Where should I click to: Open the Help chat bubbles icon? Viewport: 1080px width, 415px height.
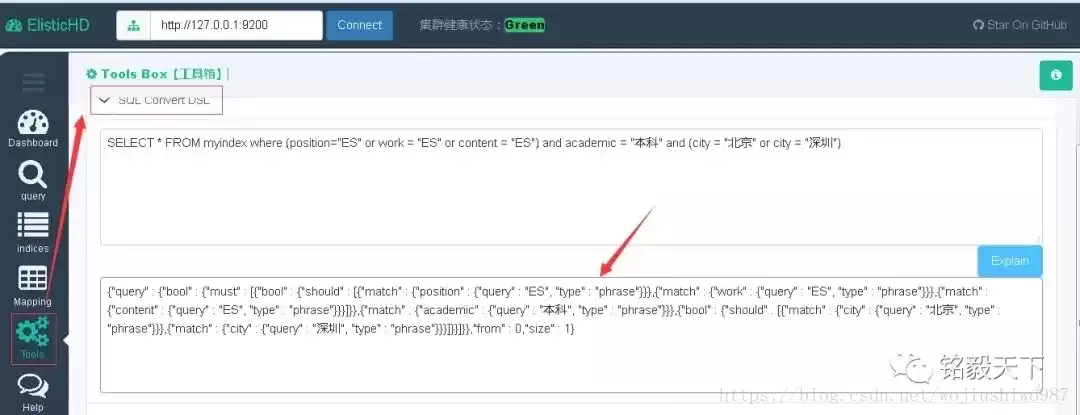[32, 386]
